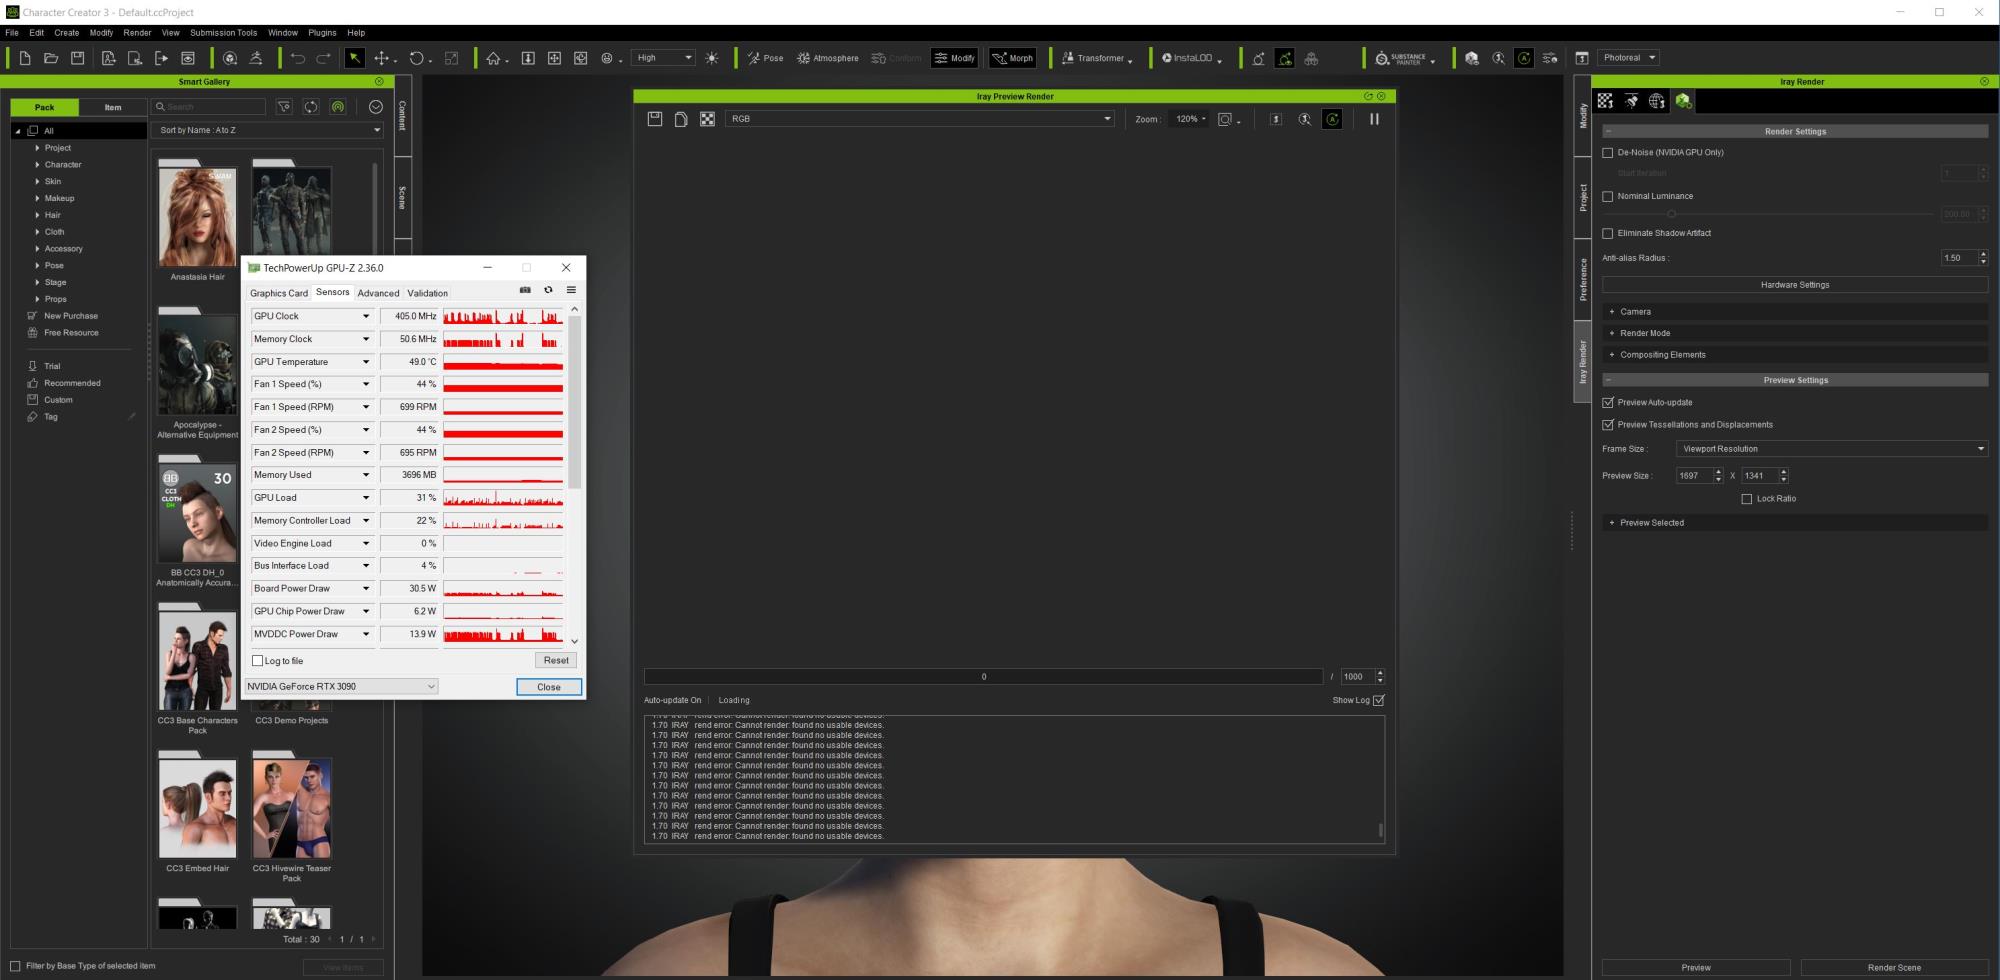The height and width of the screenshot is (980, 2000).
Task: Click the Nominal Luminance slider
Action: [x=1672, y=214]
